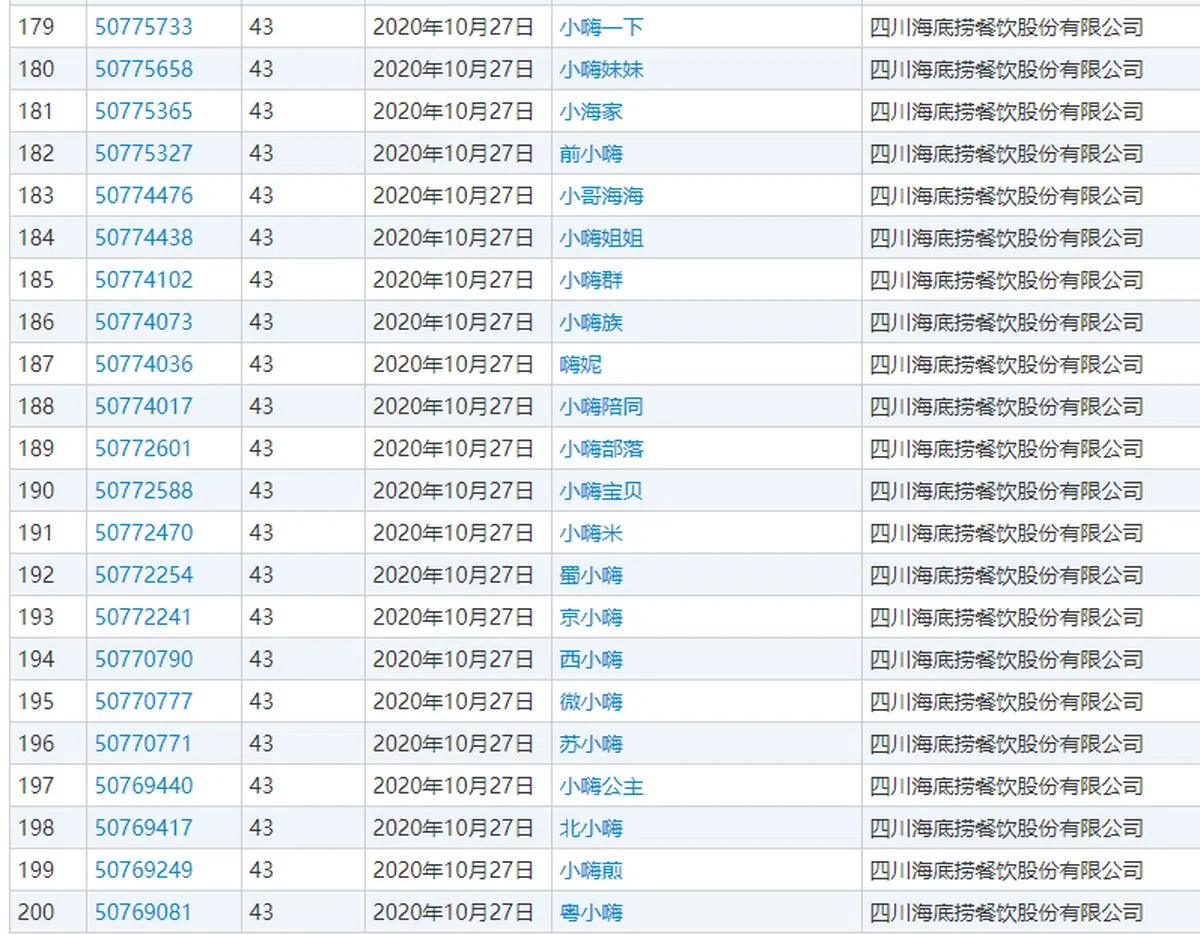Screen dimensions: 1200x935
Task: Click trademark number 50774476
Action: pos(141,196)
